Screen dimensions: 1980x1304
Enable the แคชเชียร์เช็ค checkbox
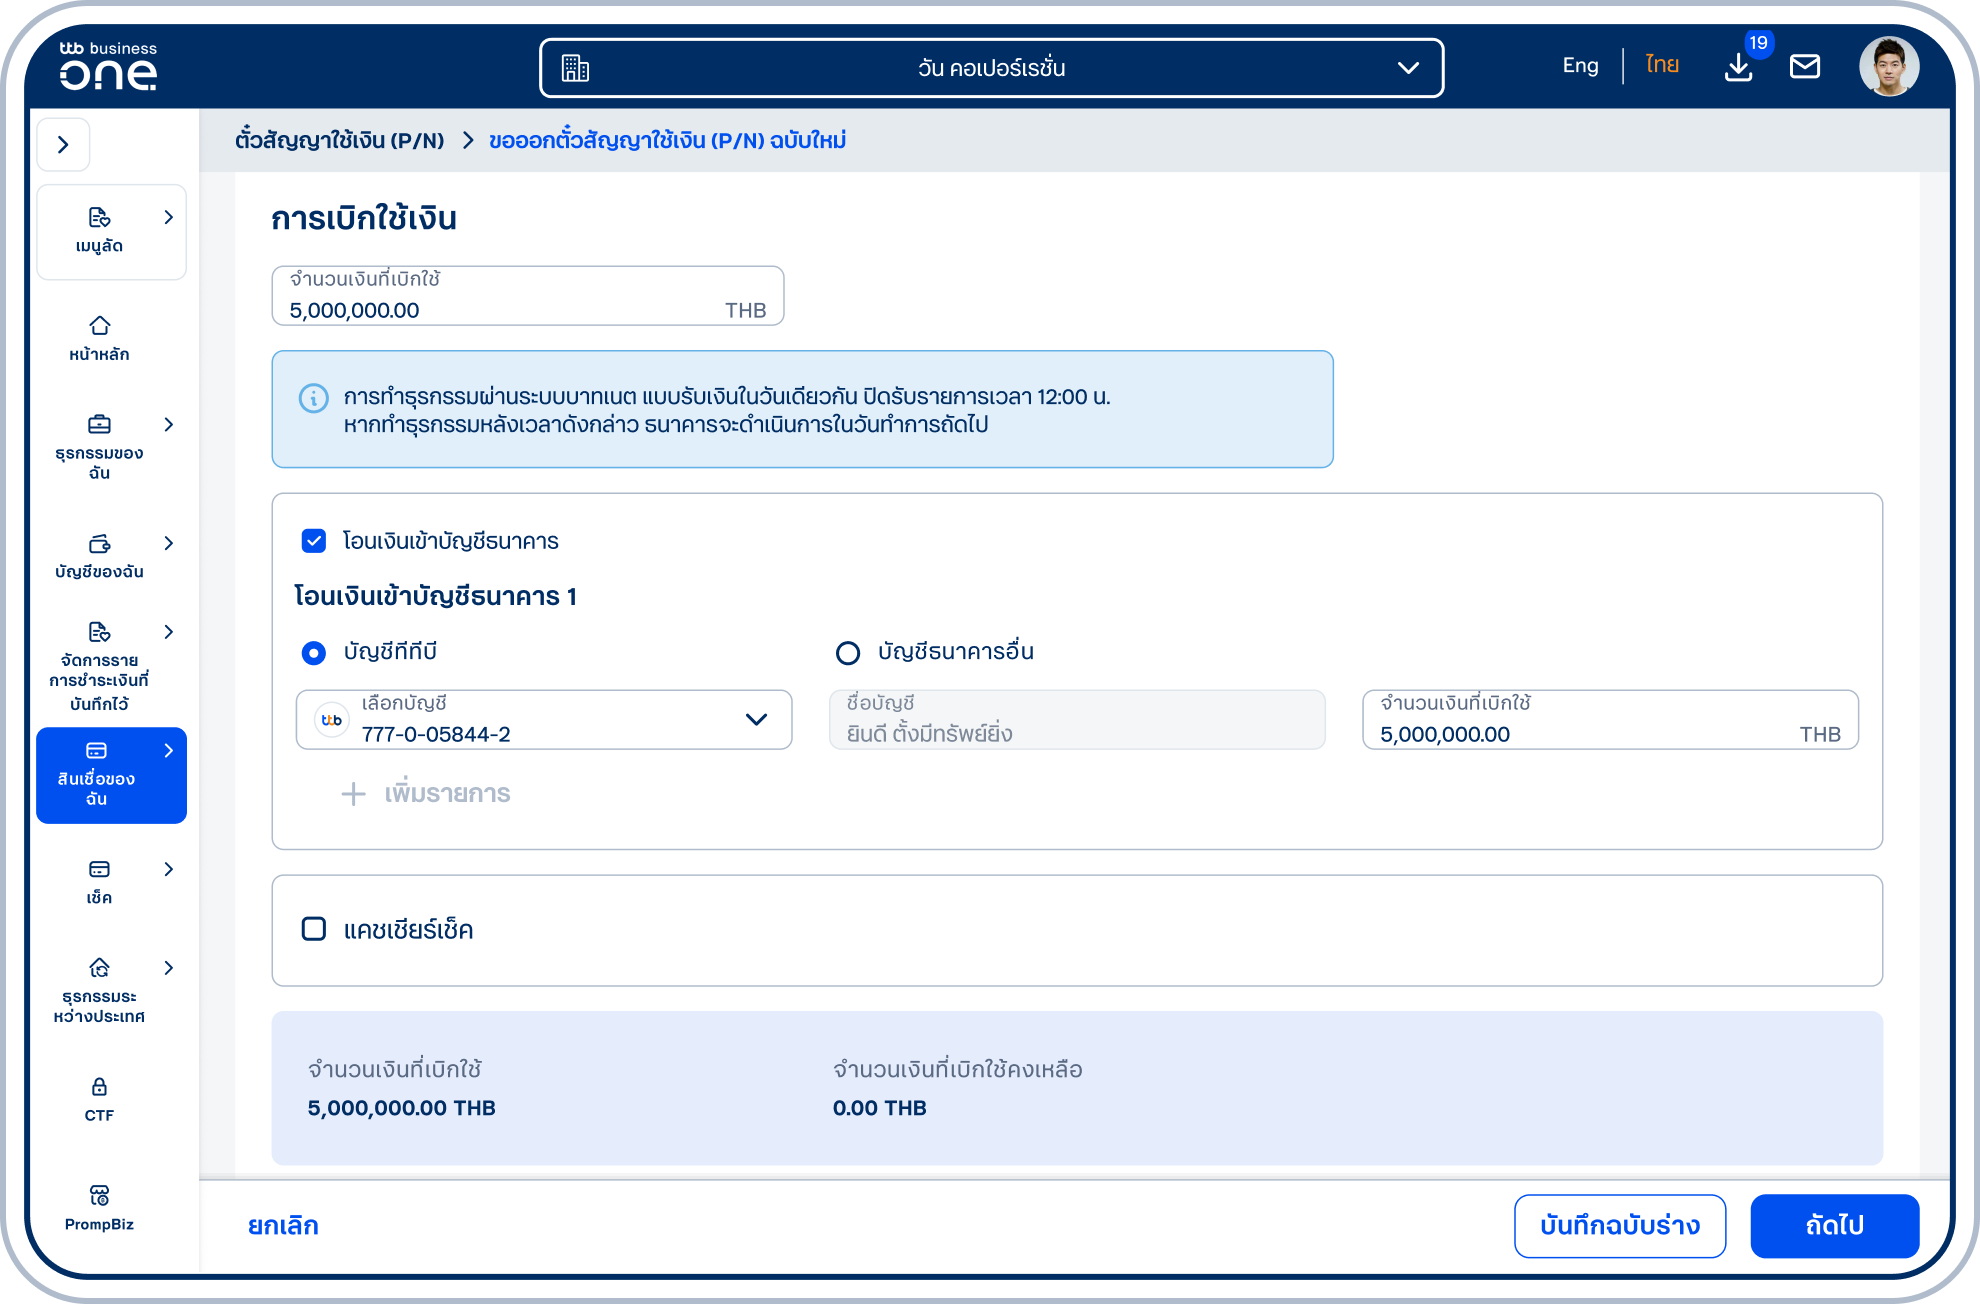[314, 929]
